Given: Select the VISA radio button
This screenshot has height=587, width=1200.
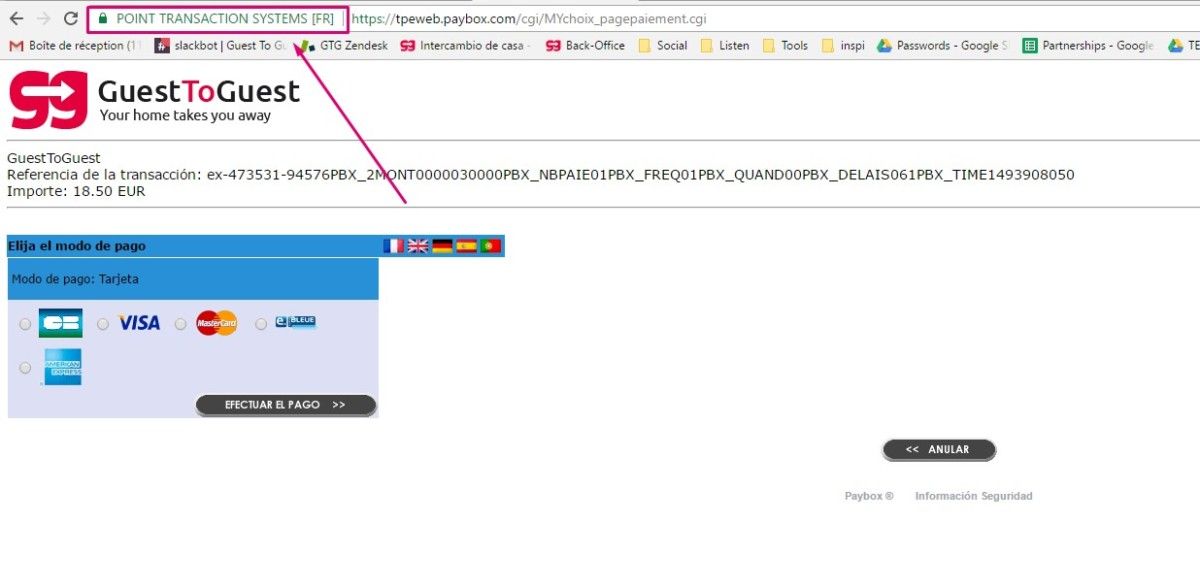Looking at the screenshot, I should 103,324.
